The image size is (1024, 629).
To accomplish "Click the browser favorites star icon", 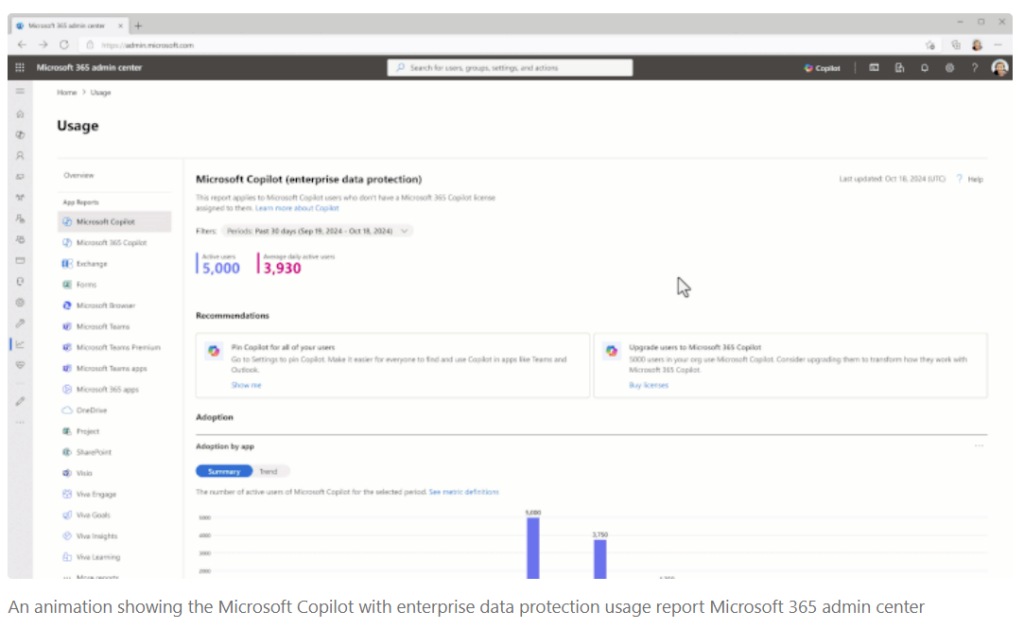I will [930, 45].
